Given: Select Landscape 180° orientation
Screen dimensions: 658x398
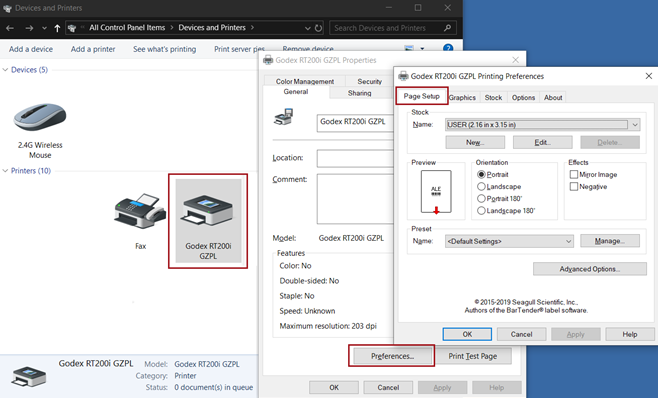Looking at the screenshot, I should (x=481, y=211).
